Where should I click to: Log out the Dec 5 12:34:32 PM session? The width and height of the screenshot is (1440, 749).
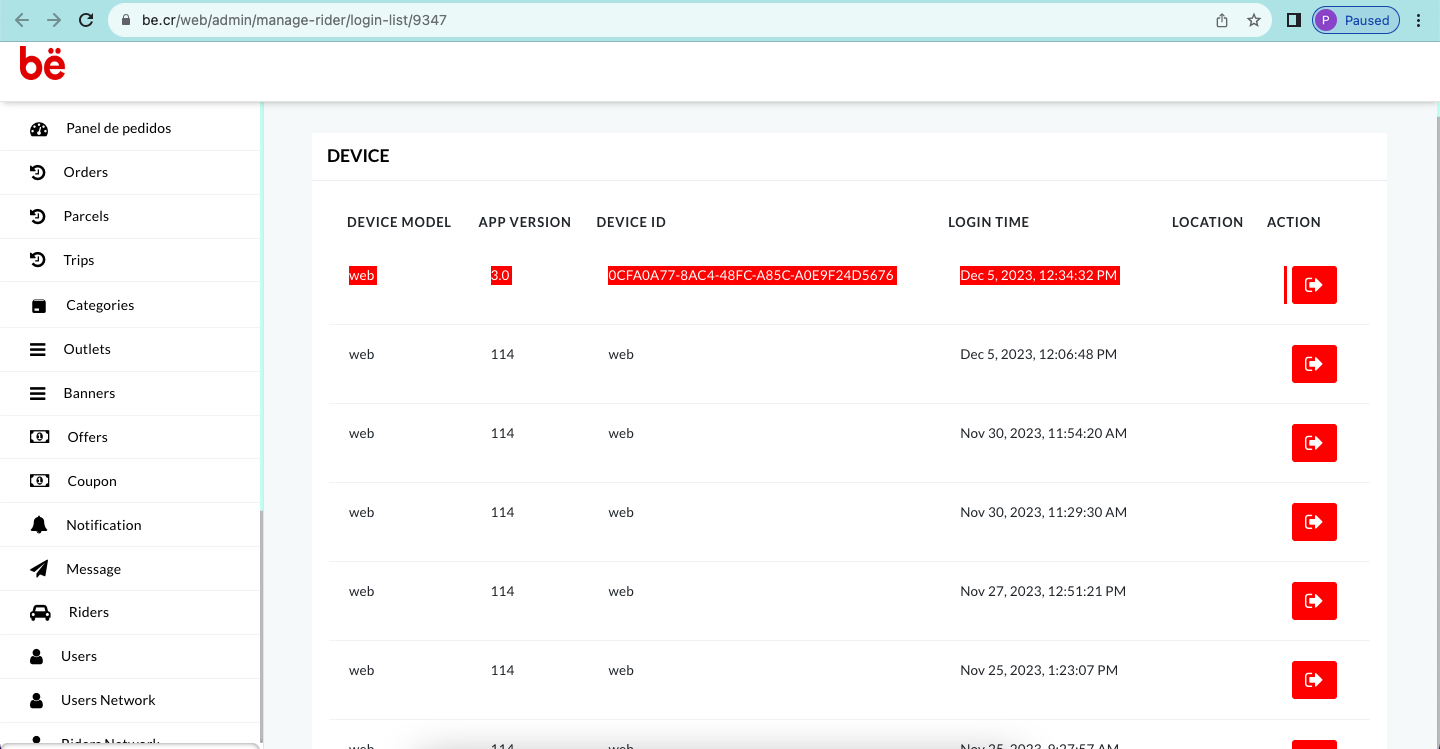click(x=1314, y=285)
